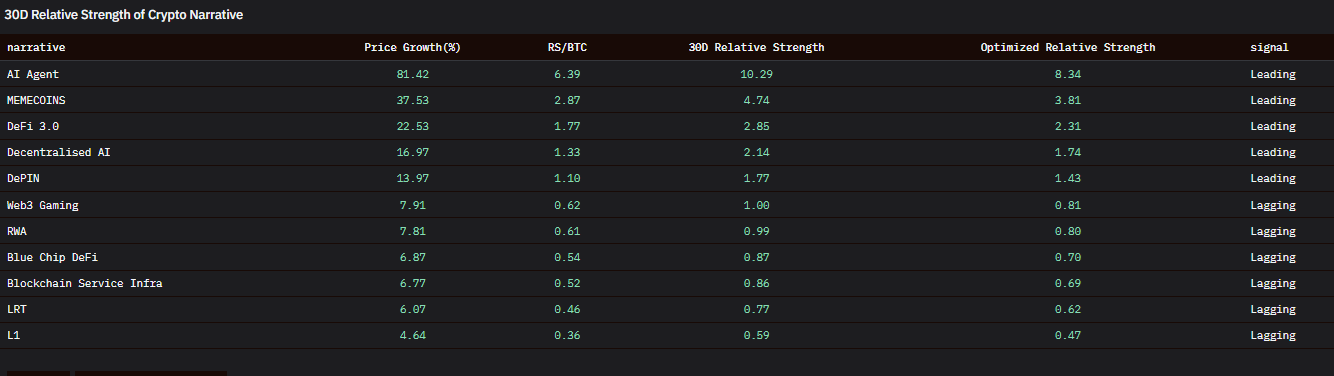The image size is (1334, 376).
Task: Click the RWA narrative cell
Action: click(17, 231)
